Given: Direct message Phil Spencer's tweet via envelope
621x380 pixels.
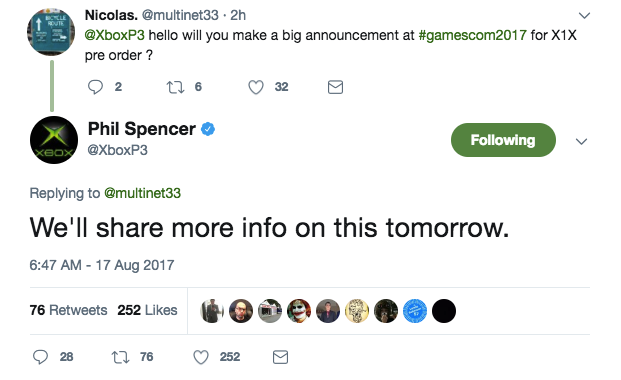Looking at the screenshot, I should pyautogui.click(x=280, y=357).
